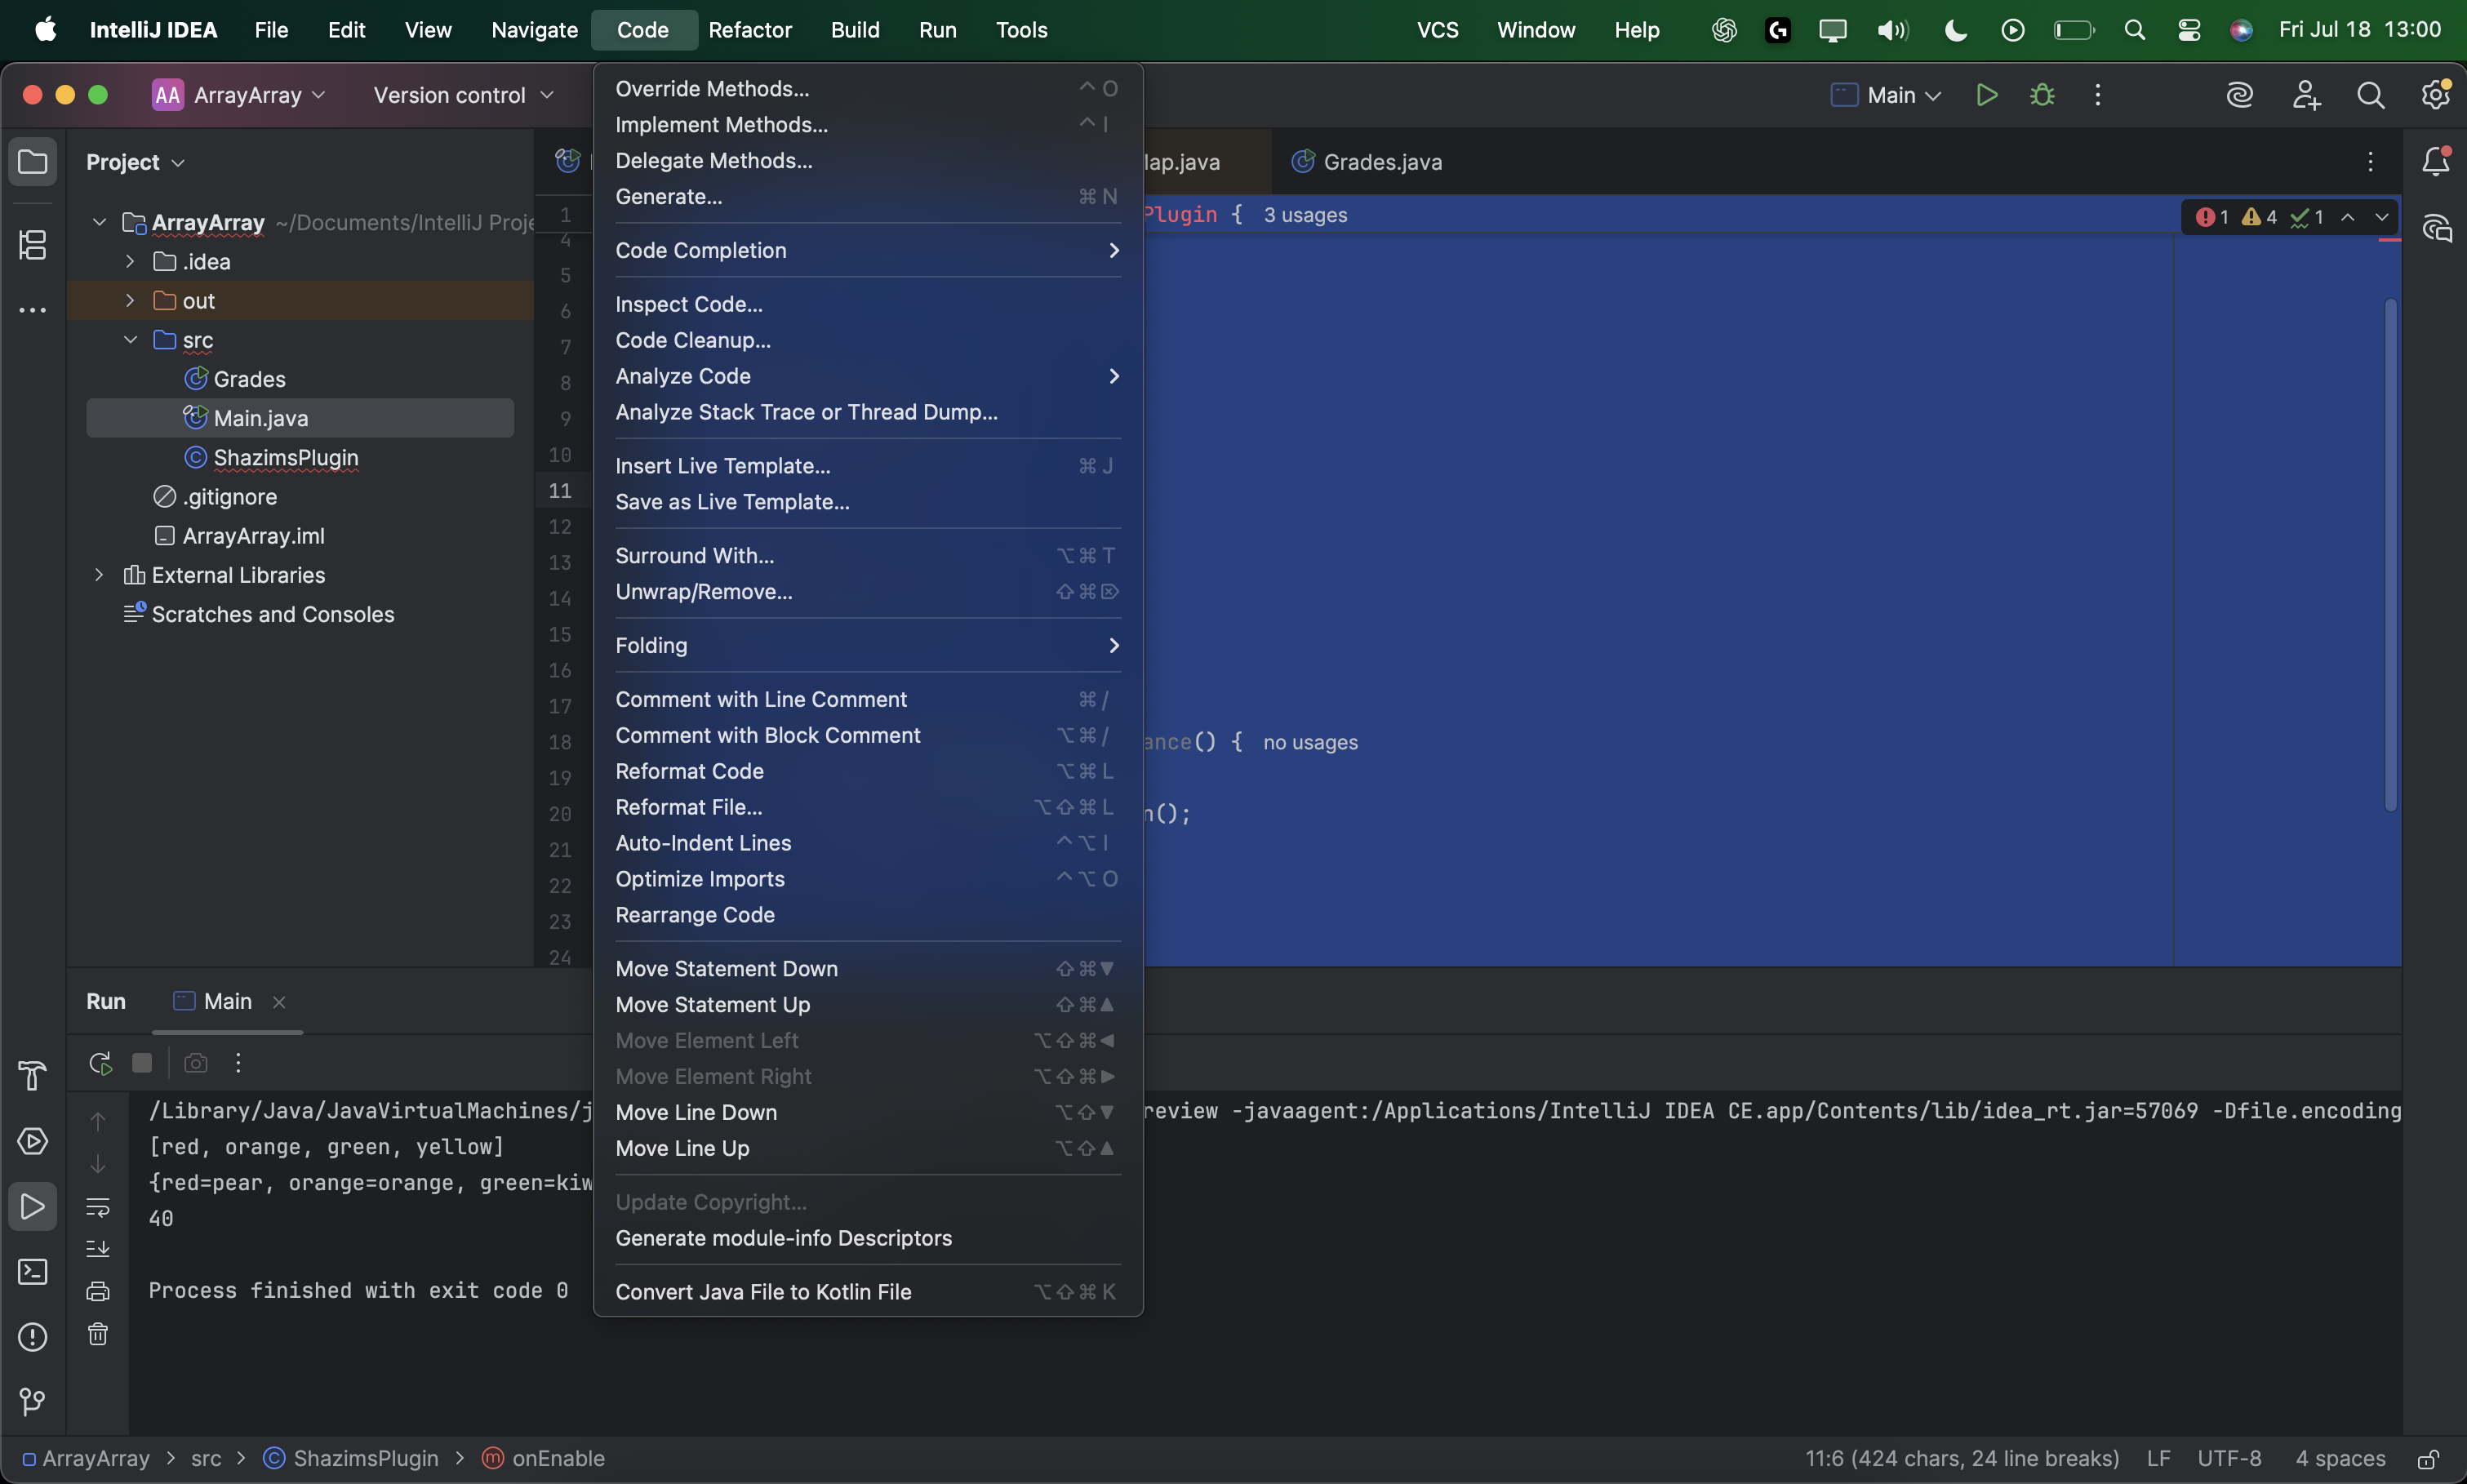
Task: Run Main with the green play button
Action: coord(1987,95)
